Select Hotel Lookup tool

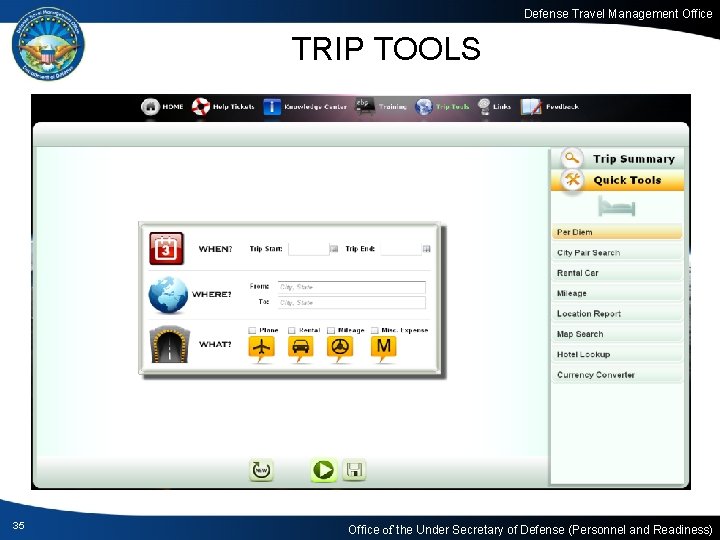tap(617, 354)
